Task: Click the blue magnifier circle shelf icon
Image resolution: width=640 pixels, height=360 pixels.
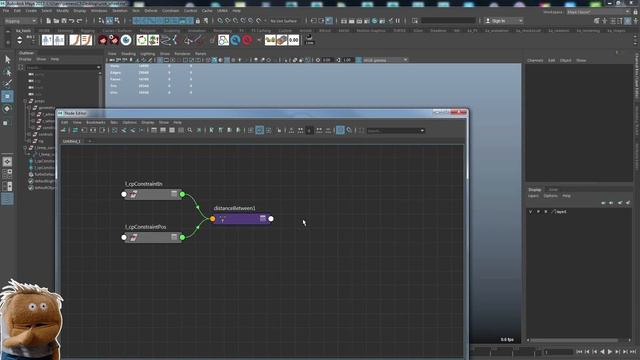Action: click(236, 40)
